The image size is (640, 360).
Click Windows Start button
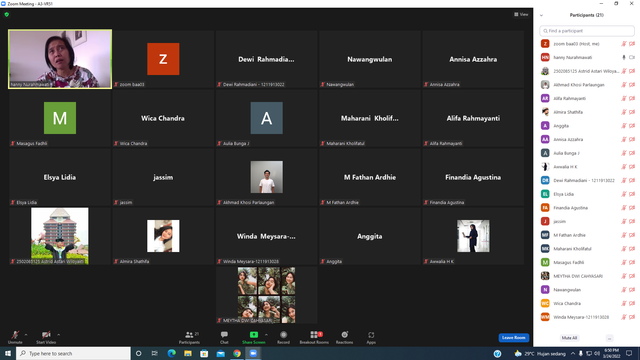point(8,353)
